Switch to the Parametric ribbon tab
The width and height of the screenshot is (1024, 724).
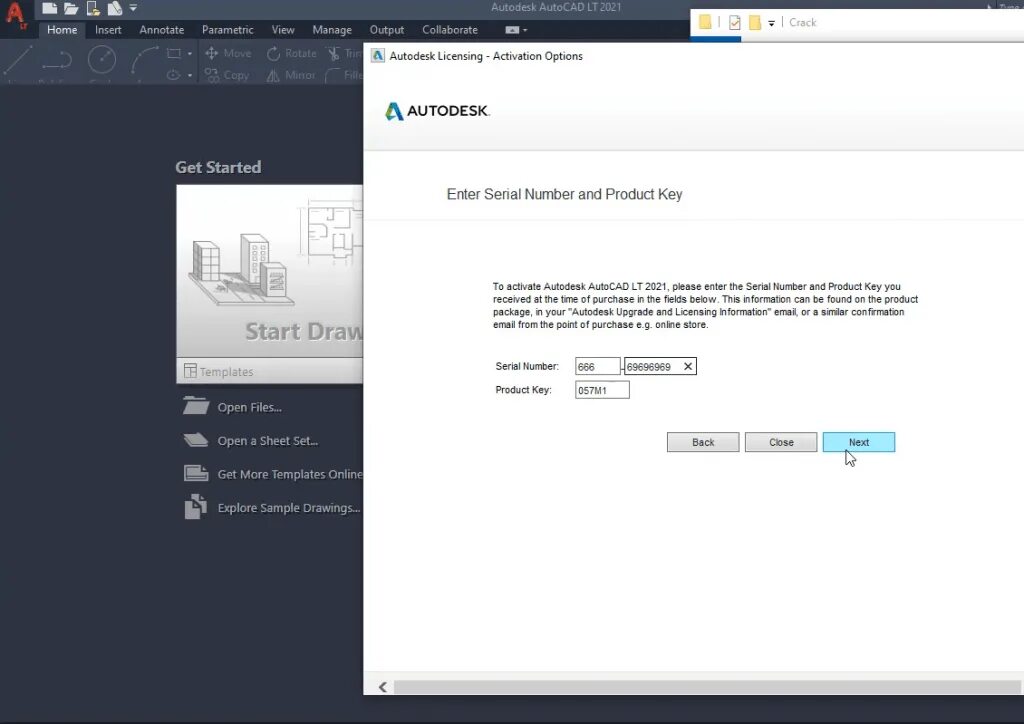click(x=227, y=30)
